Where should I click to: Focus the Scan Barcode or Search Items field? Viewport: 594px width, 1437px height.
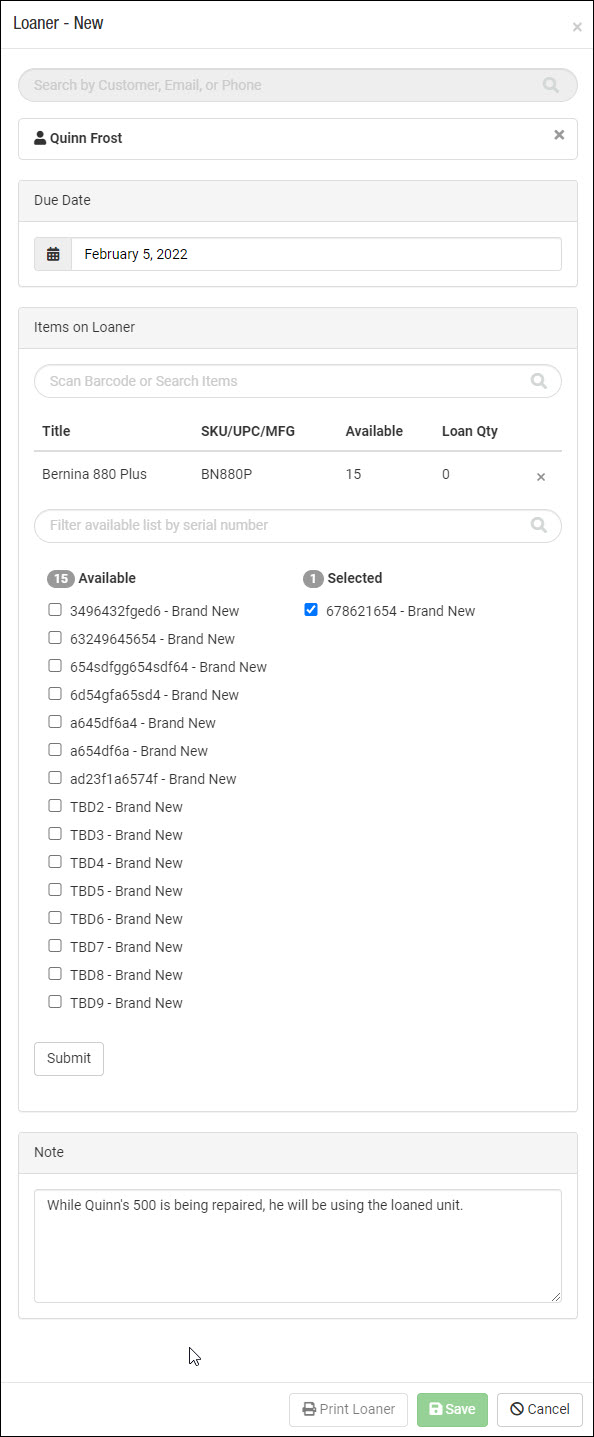coord(298,381)
